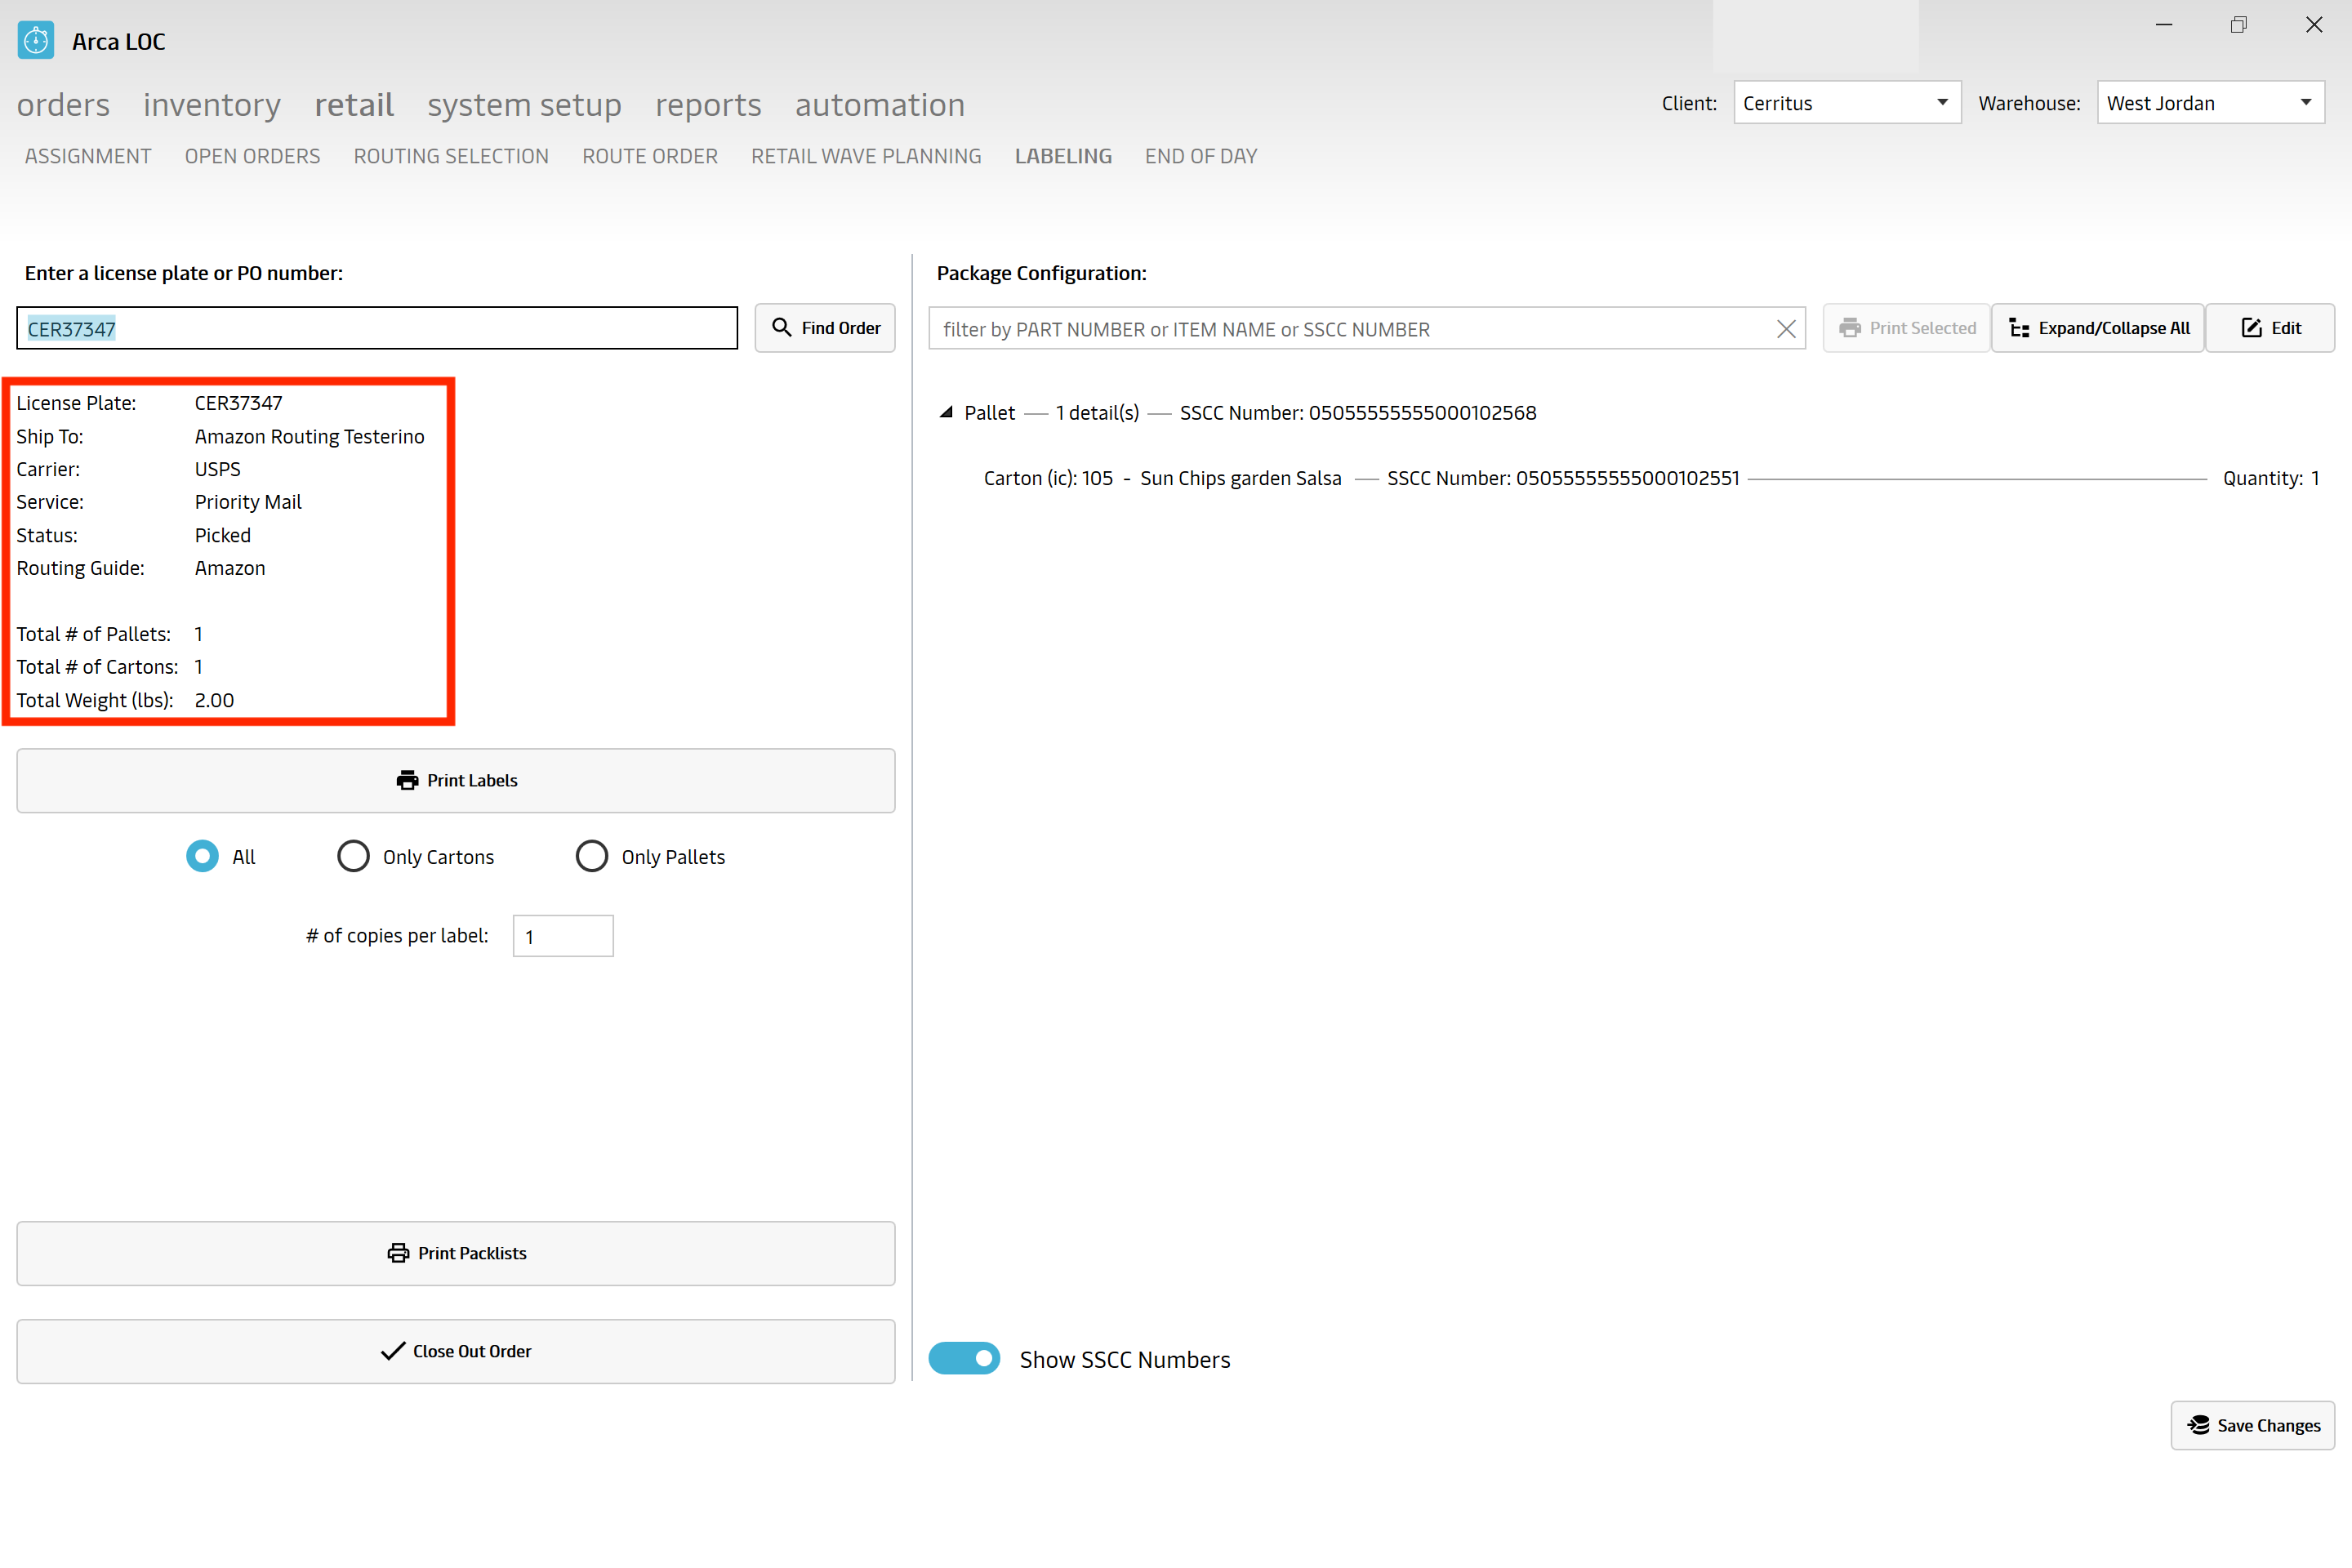
Task: Open the automation main menu
Action: (880, 105)
